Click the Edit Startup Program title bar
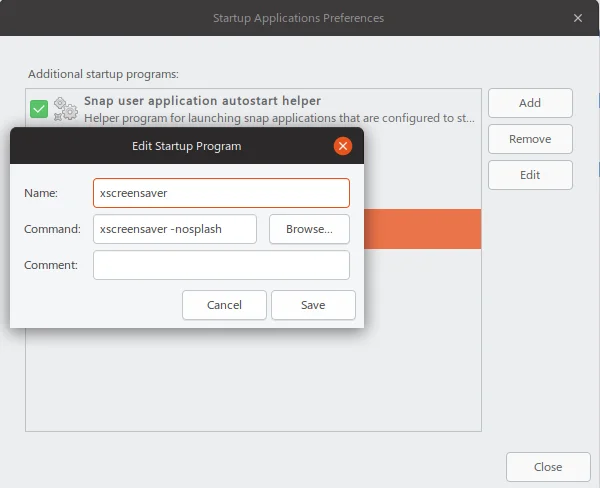This screenshot has height=488, width=600. tap(186, 146)
